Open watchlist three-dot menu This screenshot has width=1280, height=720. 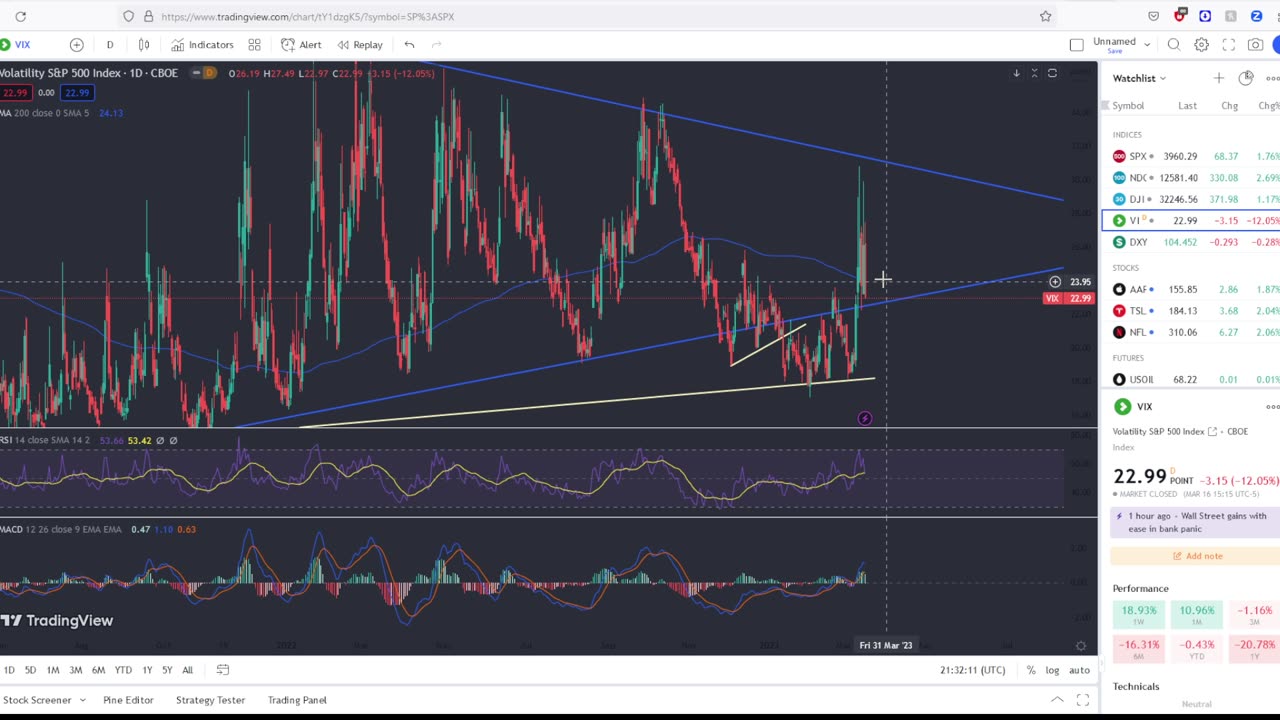click(1272, 78)
